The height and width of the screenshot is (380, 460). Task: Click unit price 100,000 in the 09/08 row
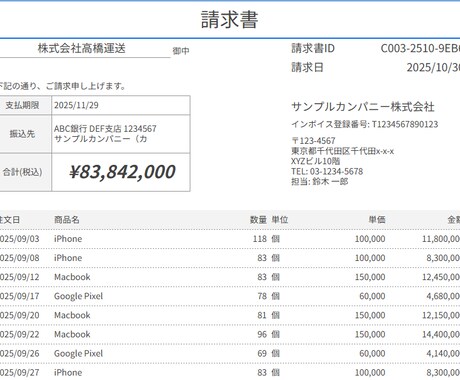(370, 258)
